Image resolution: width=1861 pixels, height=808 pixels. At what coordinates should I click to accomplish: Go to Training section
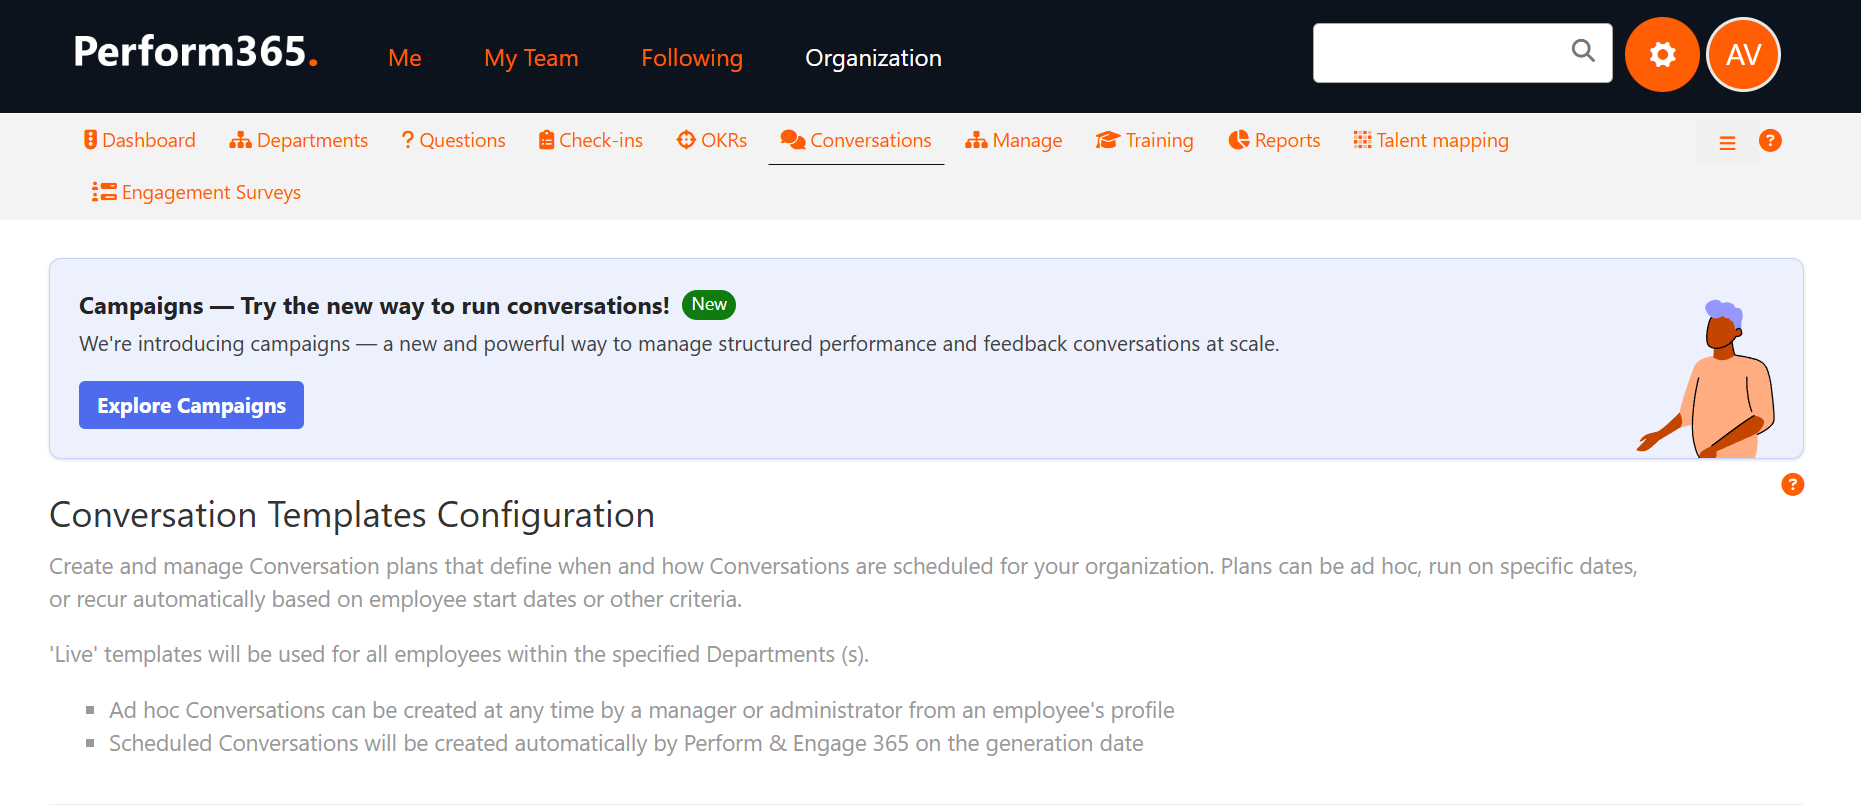1145,141
